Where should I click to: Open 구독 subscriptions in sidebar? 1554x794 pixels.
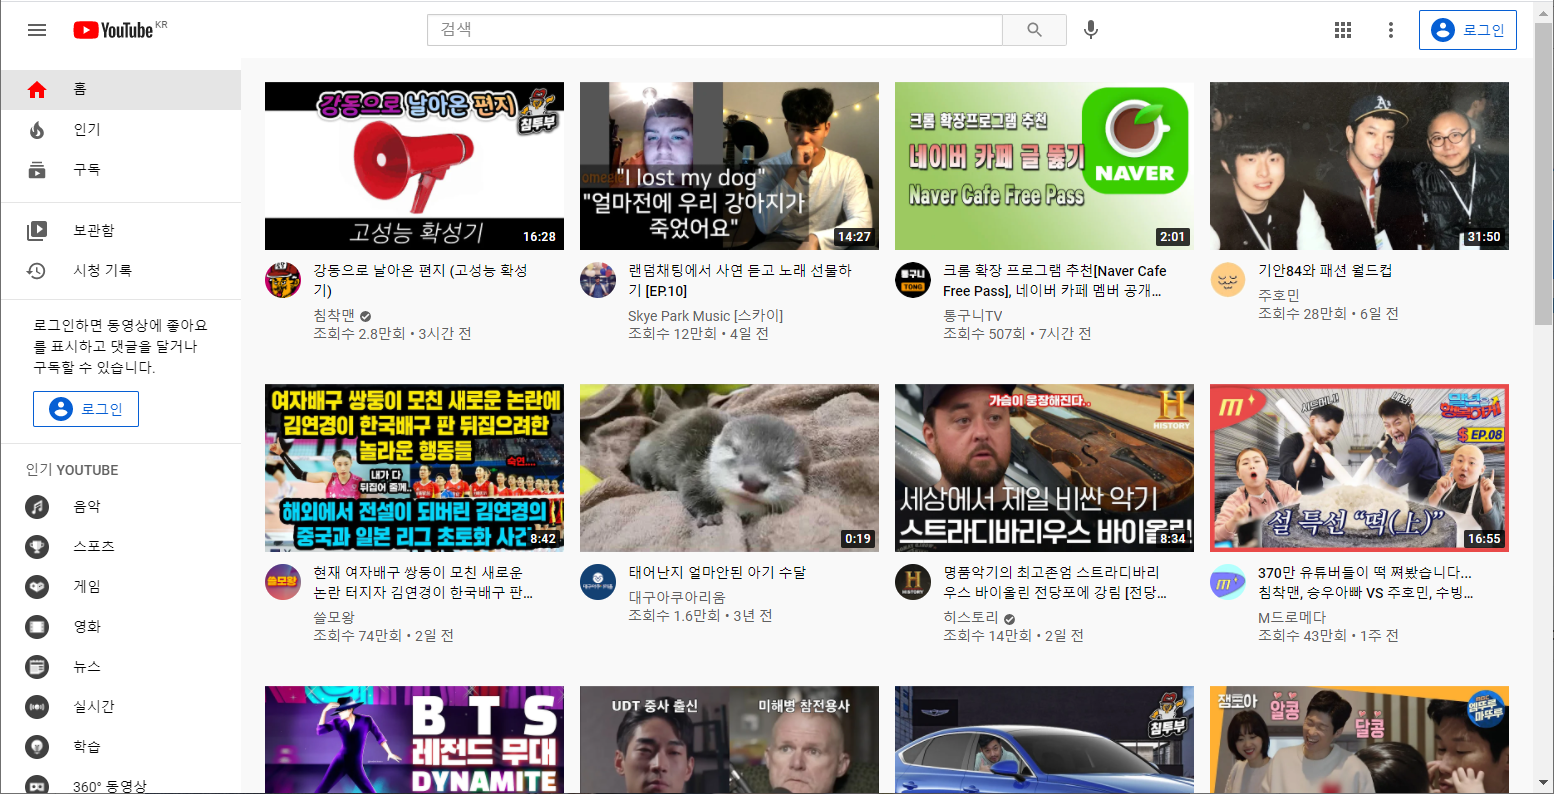tap(121, 169)
